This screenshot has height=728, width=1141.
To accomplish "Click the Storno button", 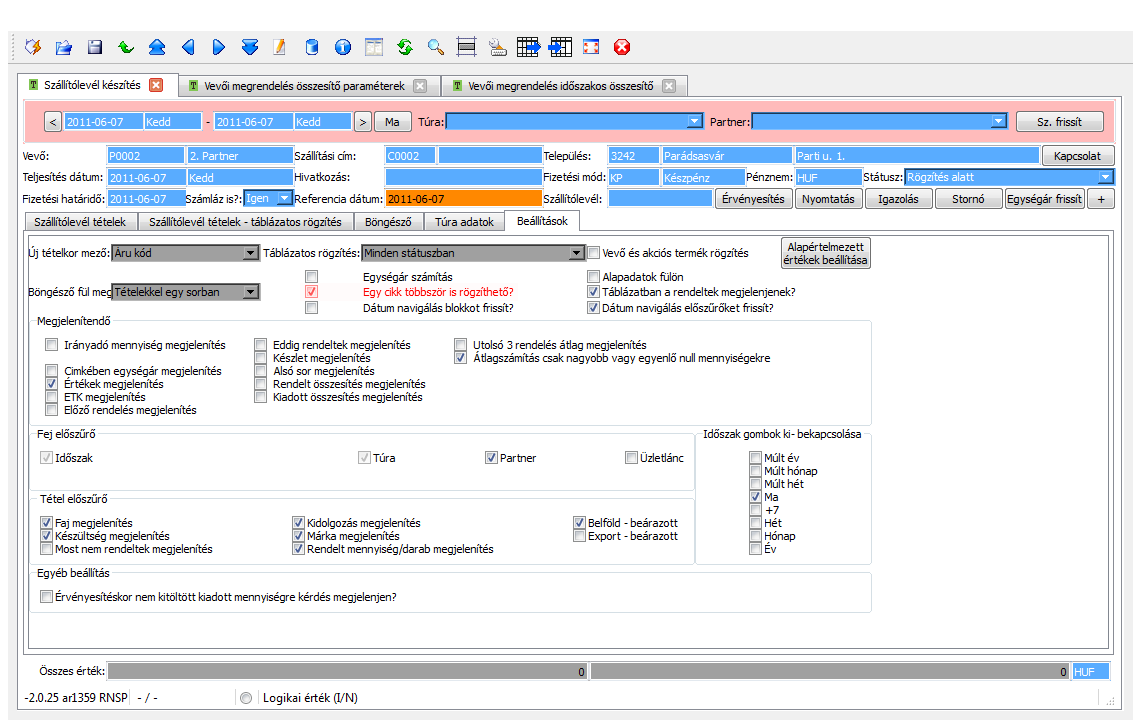I will tap(968, 199).
